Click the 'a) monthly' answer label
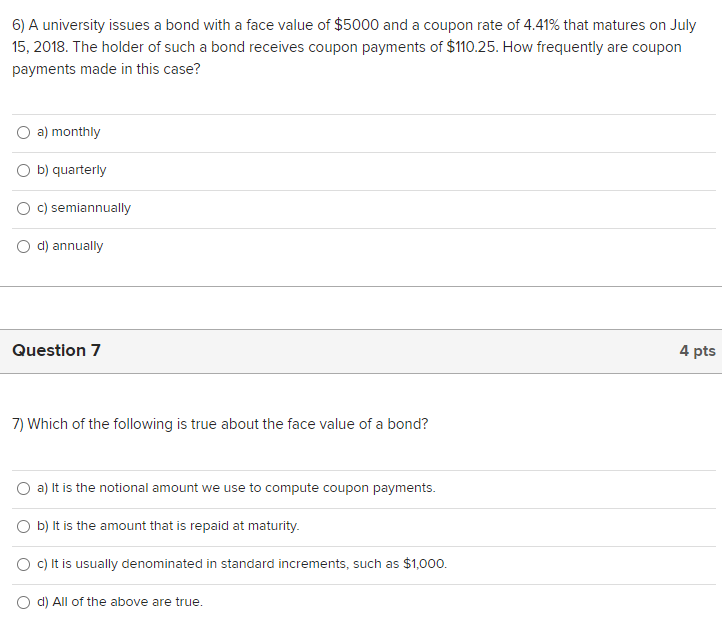The width and height of the screenshot is (722, 637). click(x=68, y=132)
